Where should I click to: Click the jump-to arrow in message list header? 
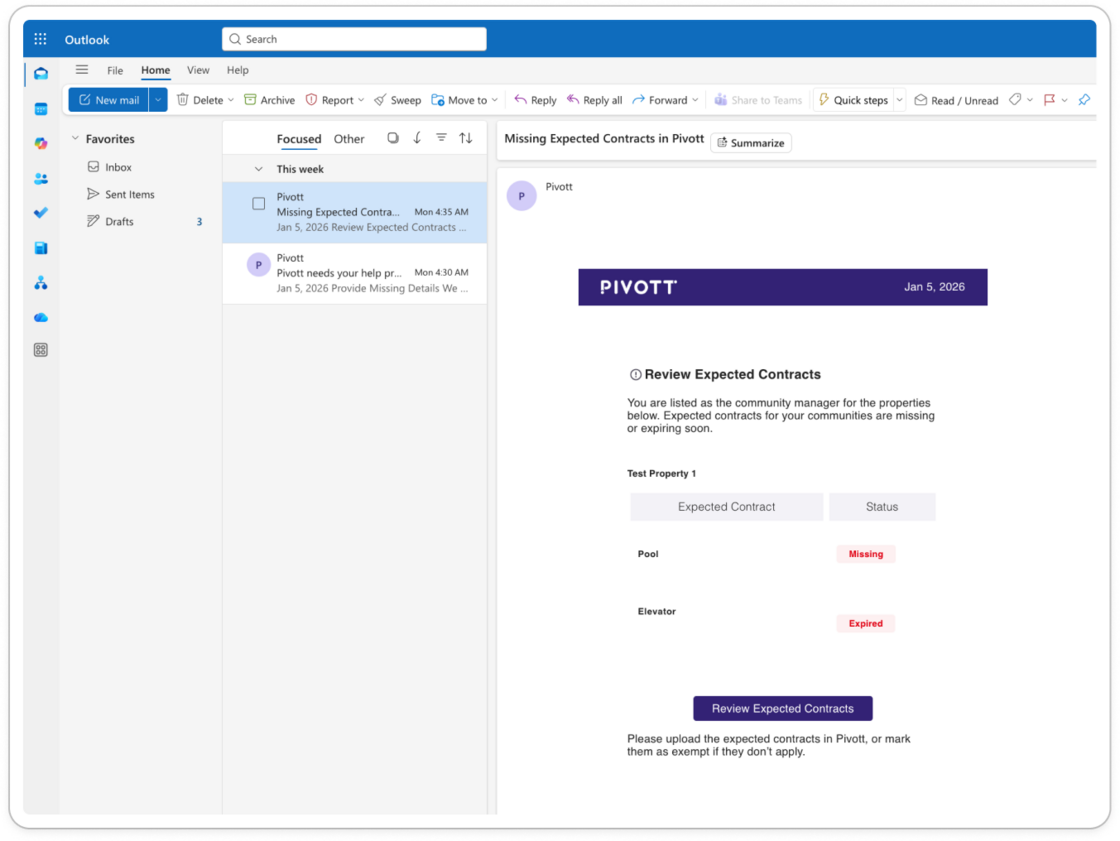click(417, 138)
